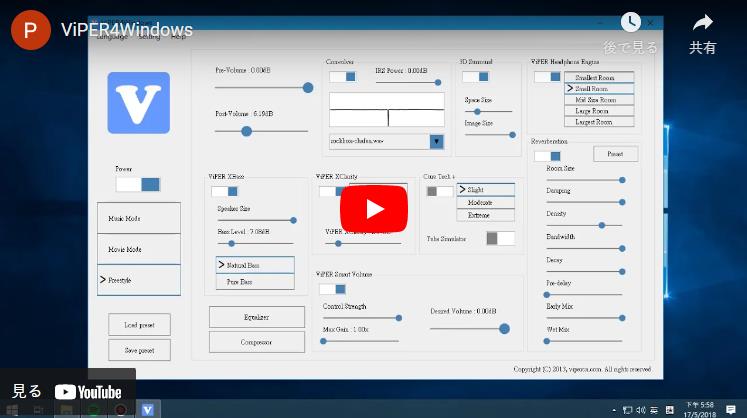The width and height of the screenshot is (747, 418).
Task: Open the Setting menu
Action: [x=149, y=36]
